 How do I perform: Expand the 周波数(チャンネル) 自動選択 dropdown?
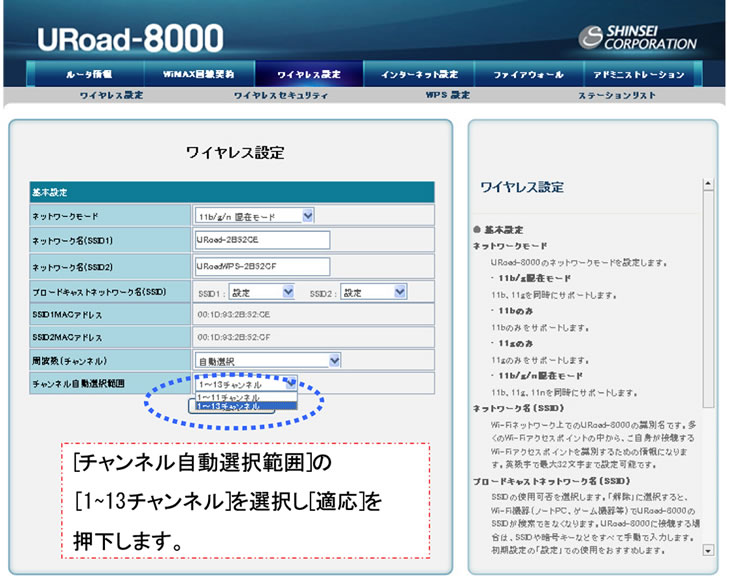tap(268, 361)
